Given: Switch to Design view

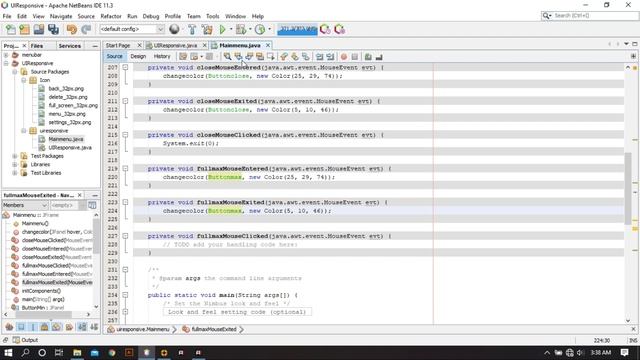Looking at the screenshot, I should [138, 56].
